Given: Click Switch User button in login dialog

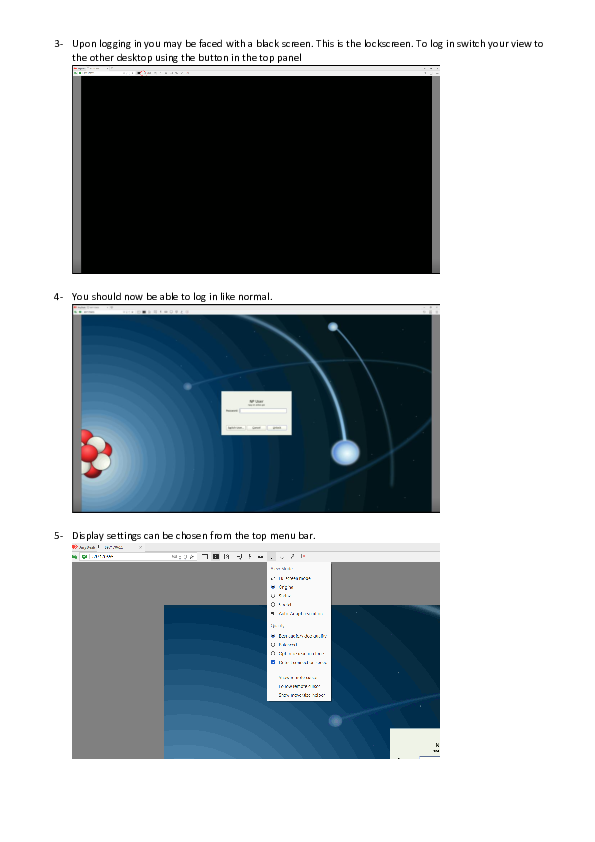Looking at the screenshot, I should (x=235, y=428).
